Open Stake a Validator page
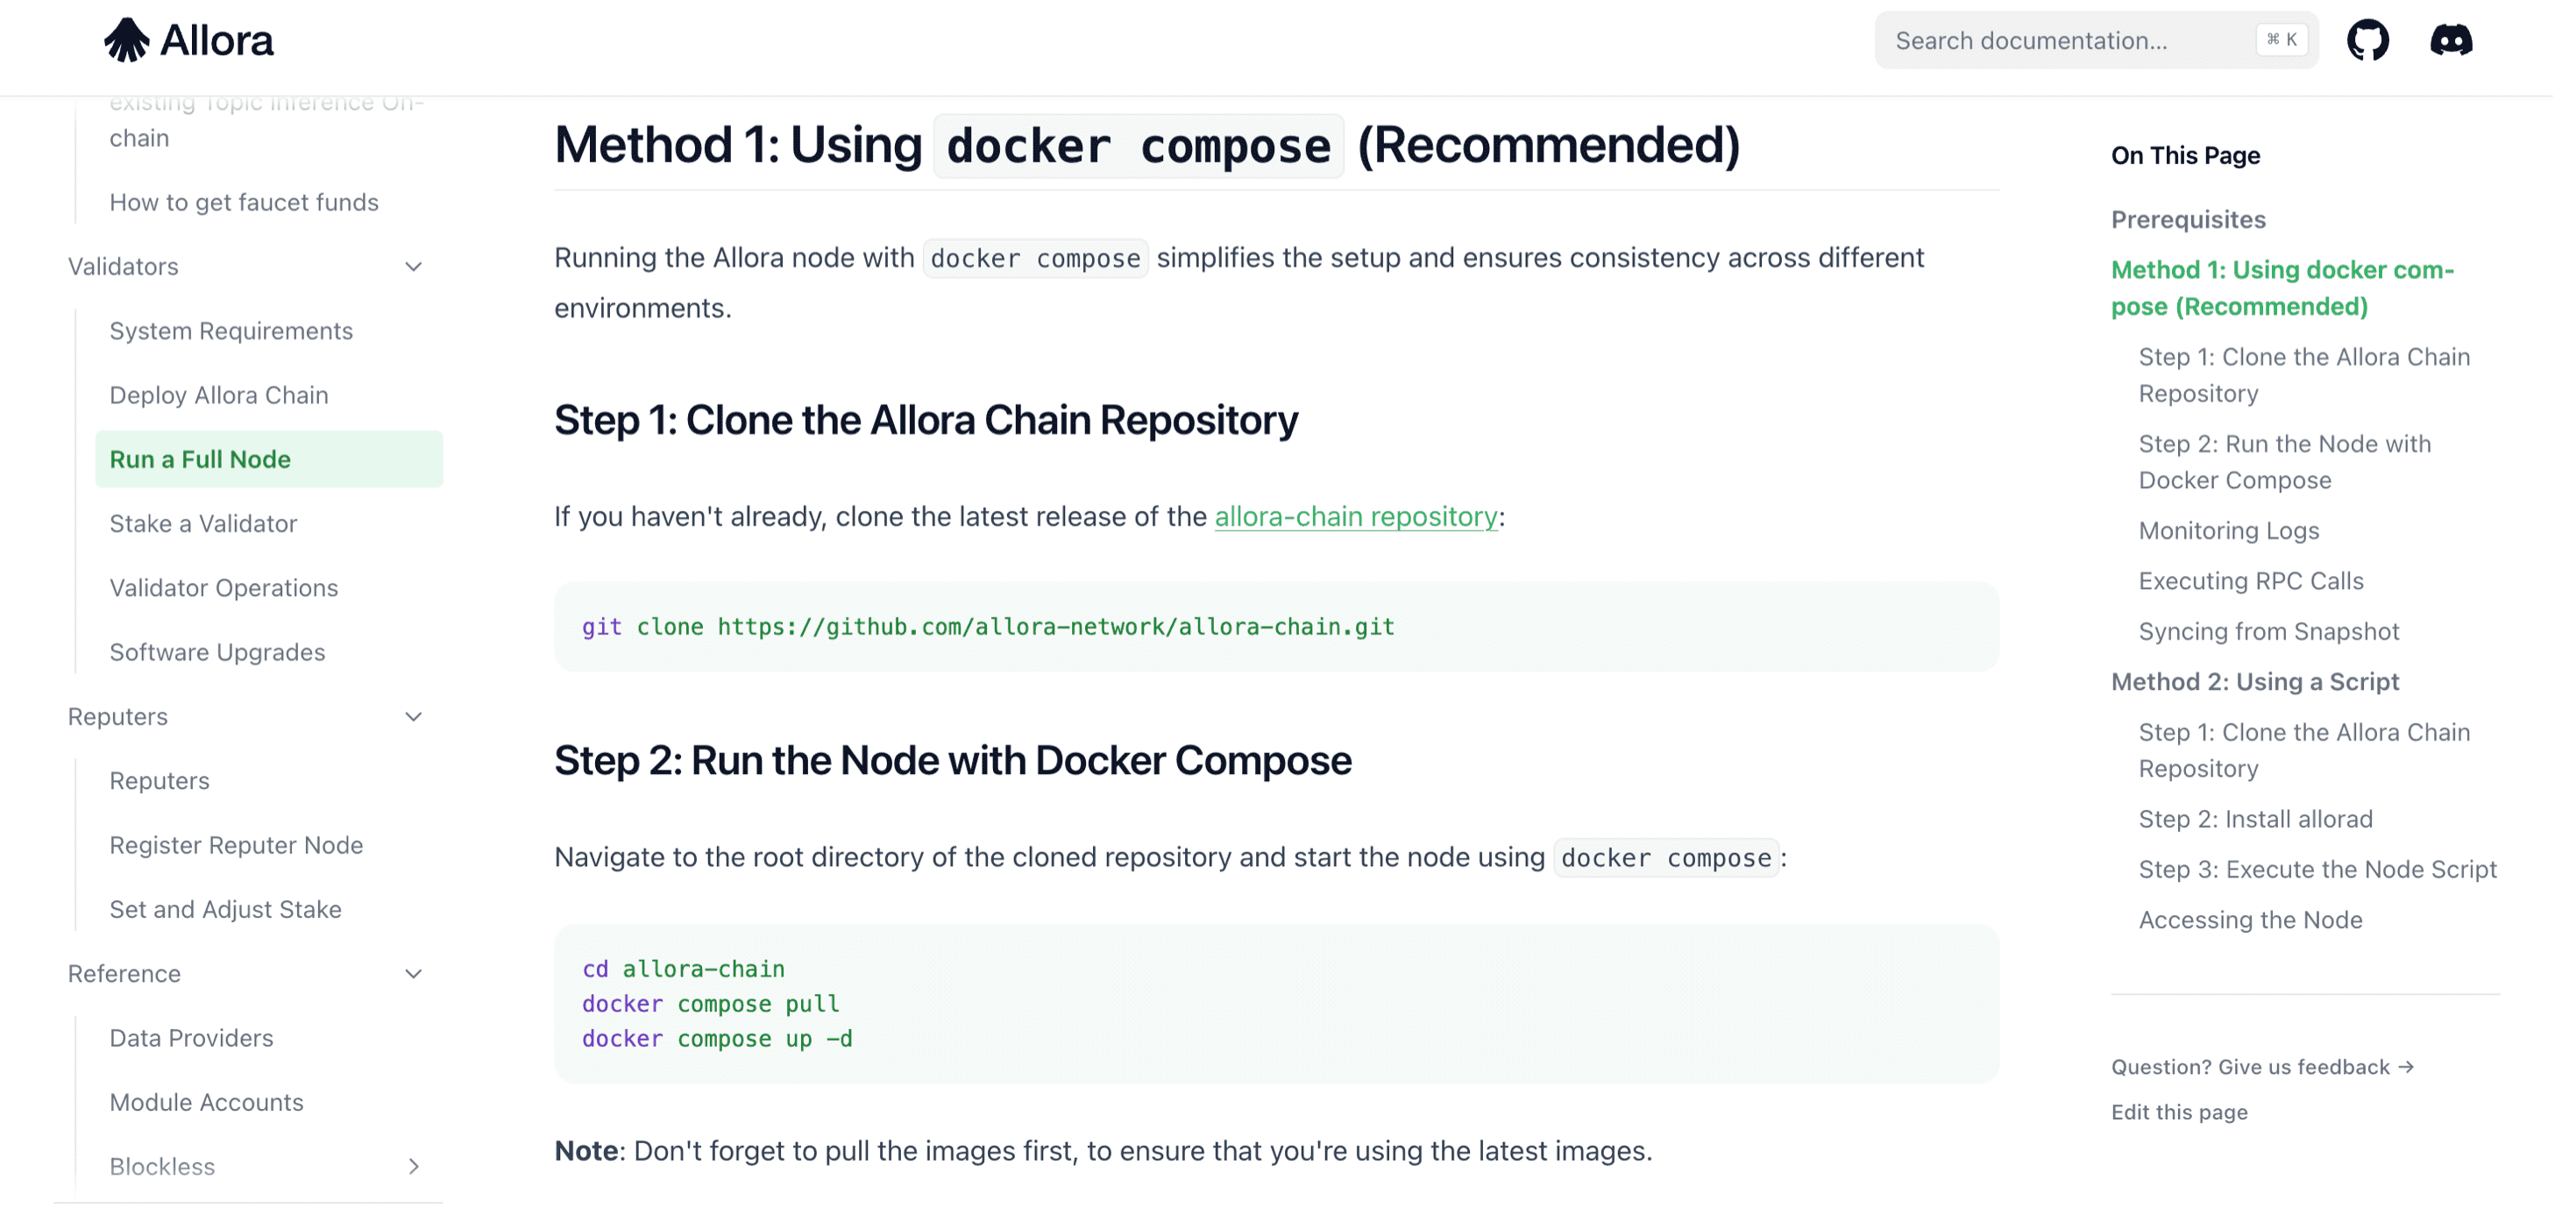 [x=203, y=524]
